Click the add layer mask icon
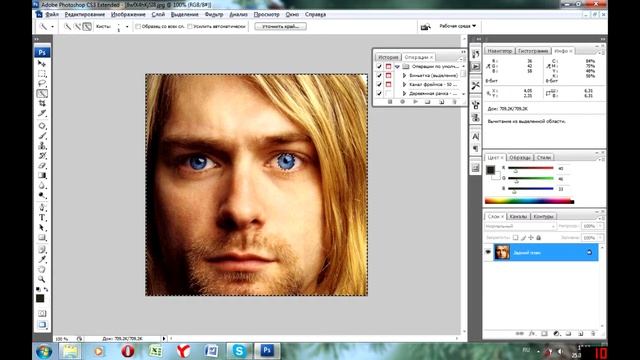The height and width of the screenshot is (360, 640). (x=544, y=333)
